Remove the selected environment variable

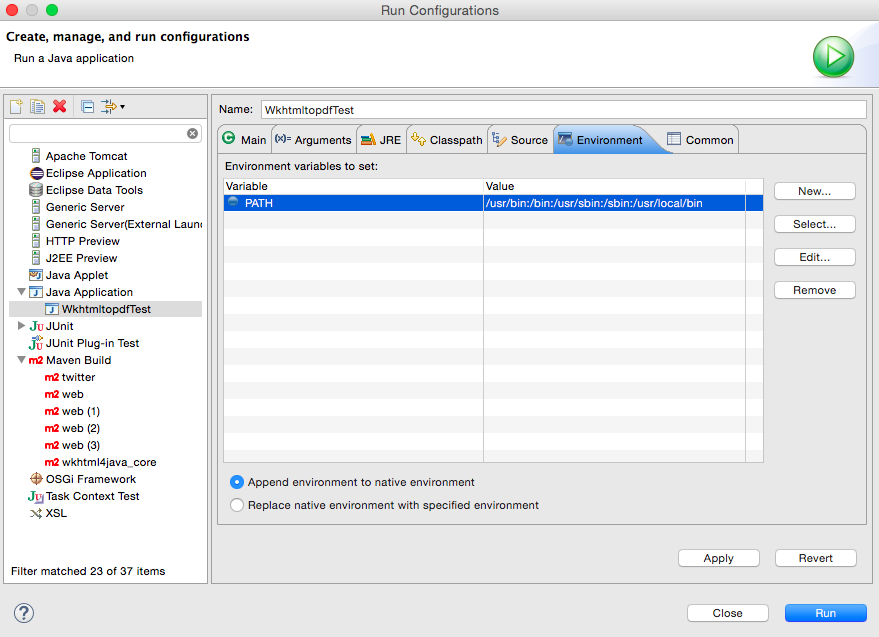coord(815,290)
